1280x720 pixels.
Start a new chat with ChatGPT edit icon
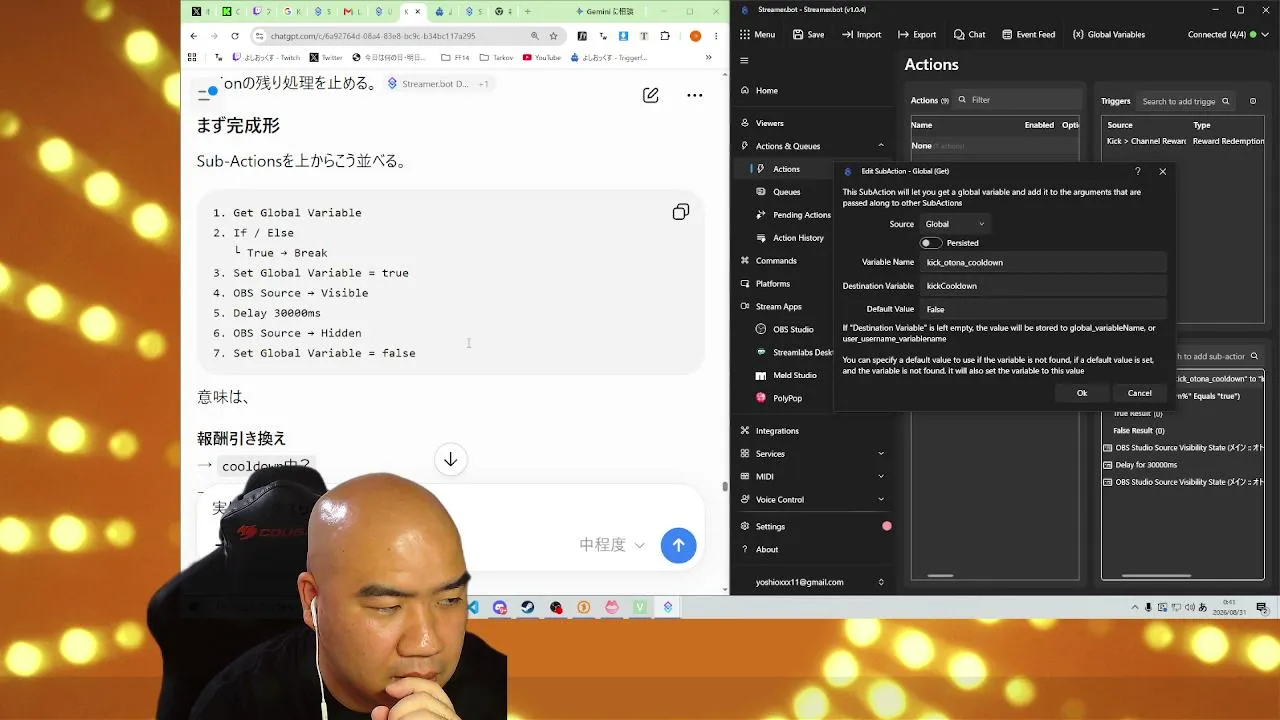coord(651,96)
